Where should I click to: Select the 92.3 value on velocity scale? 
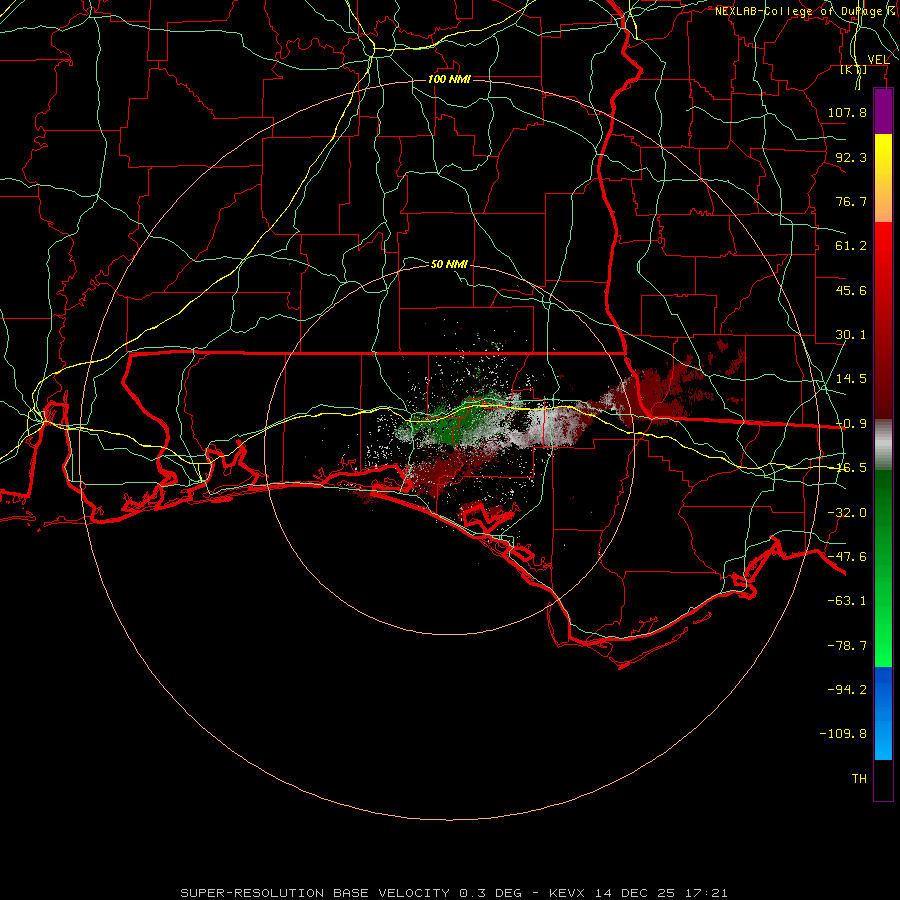click(851, 157)
